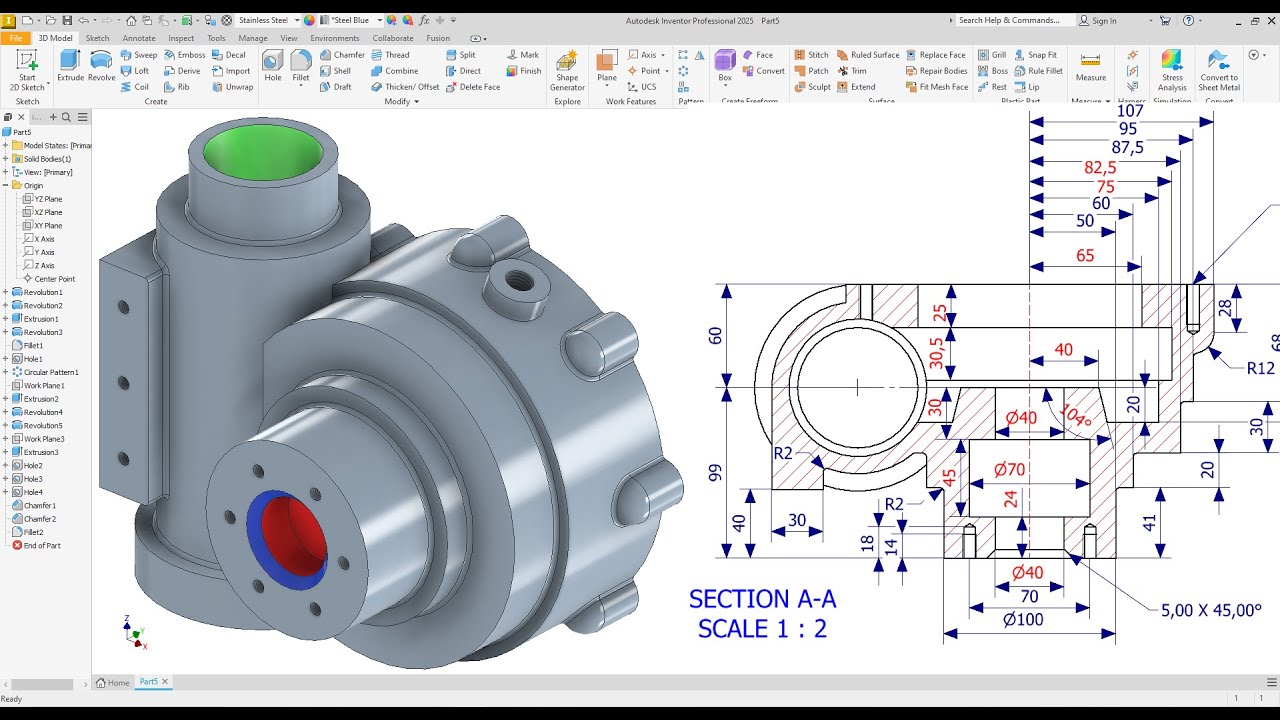
Task: Switch to the Annotate tab
Action: coord(139,38)
